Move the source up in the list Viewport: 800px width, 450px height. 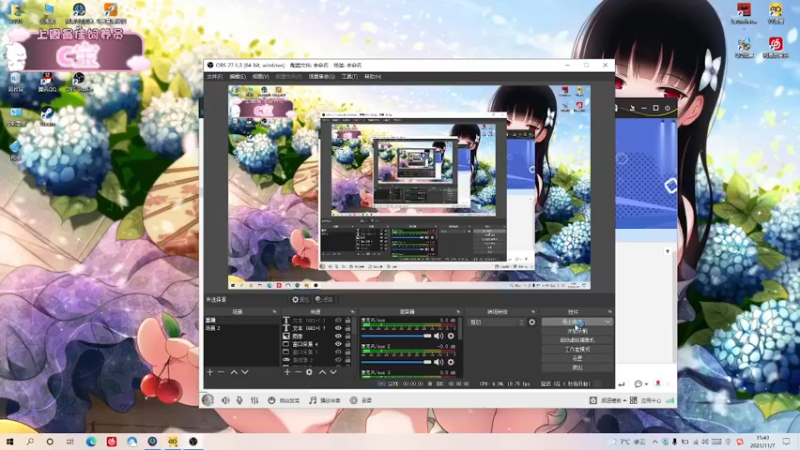click(x=322, y=372)
